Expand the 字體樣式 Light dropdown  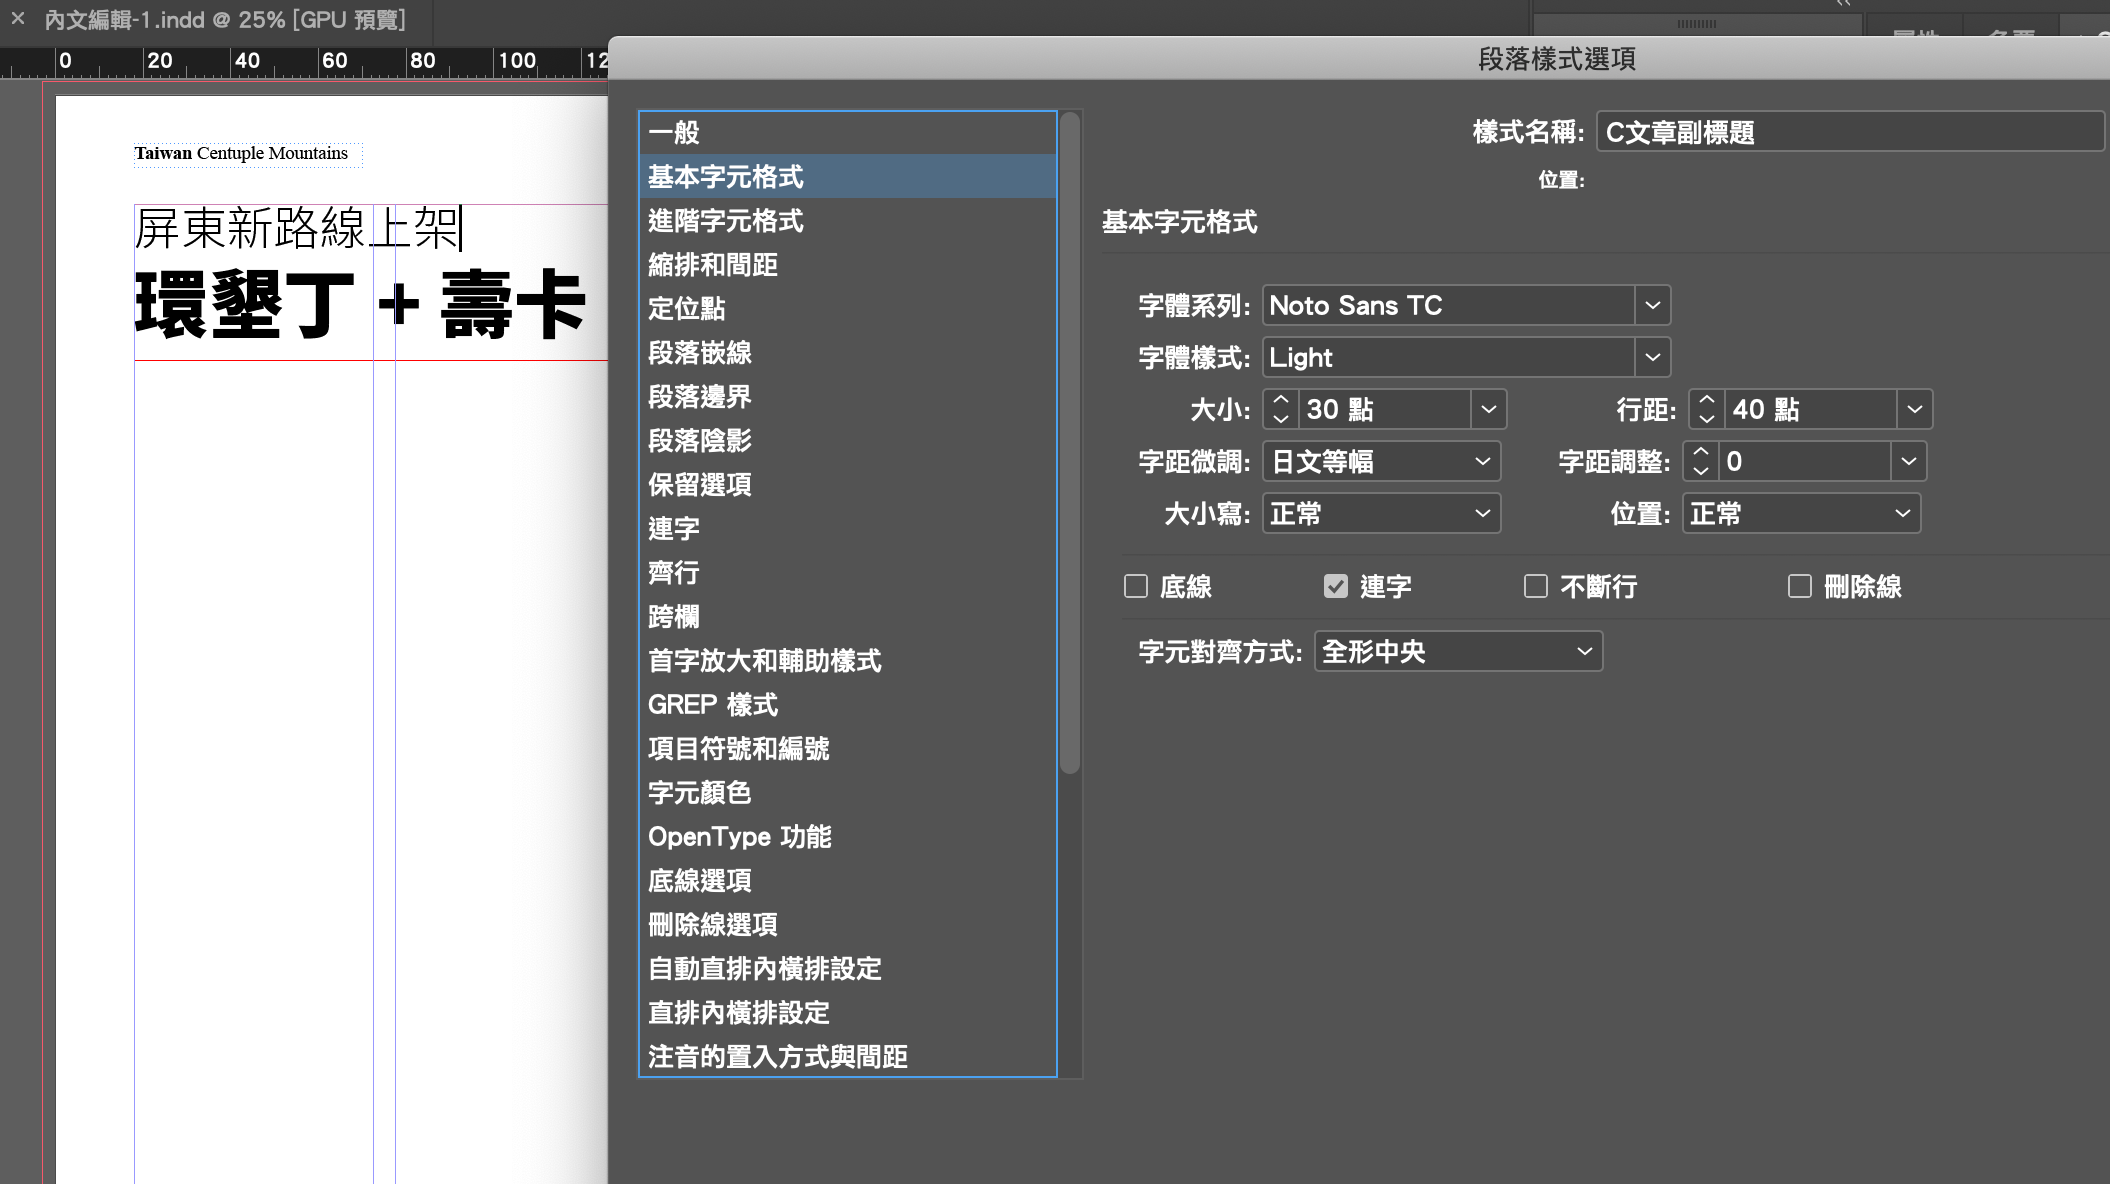coord(1652,357)
